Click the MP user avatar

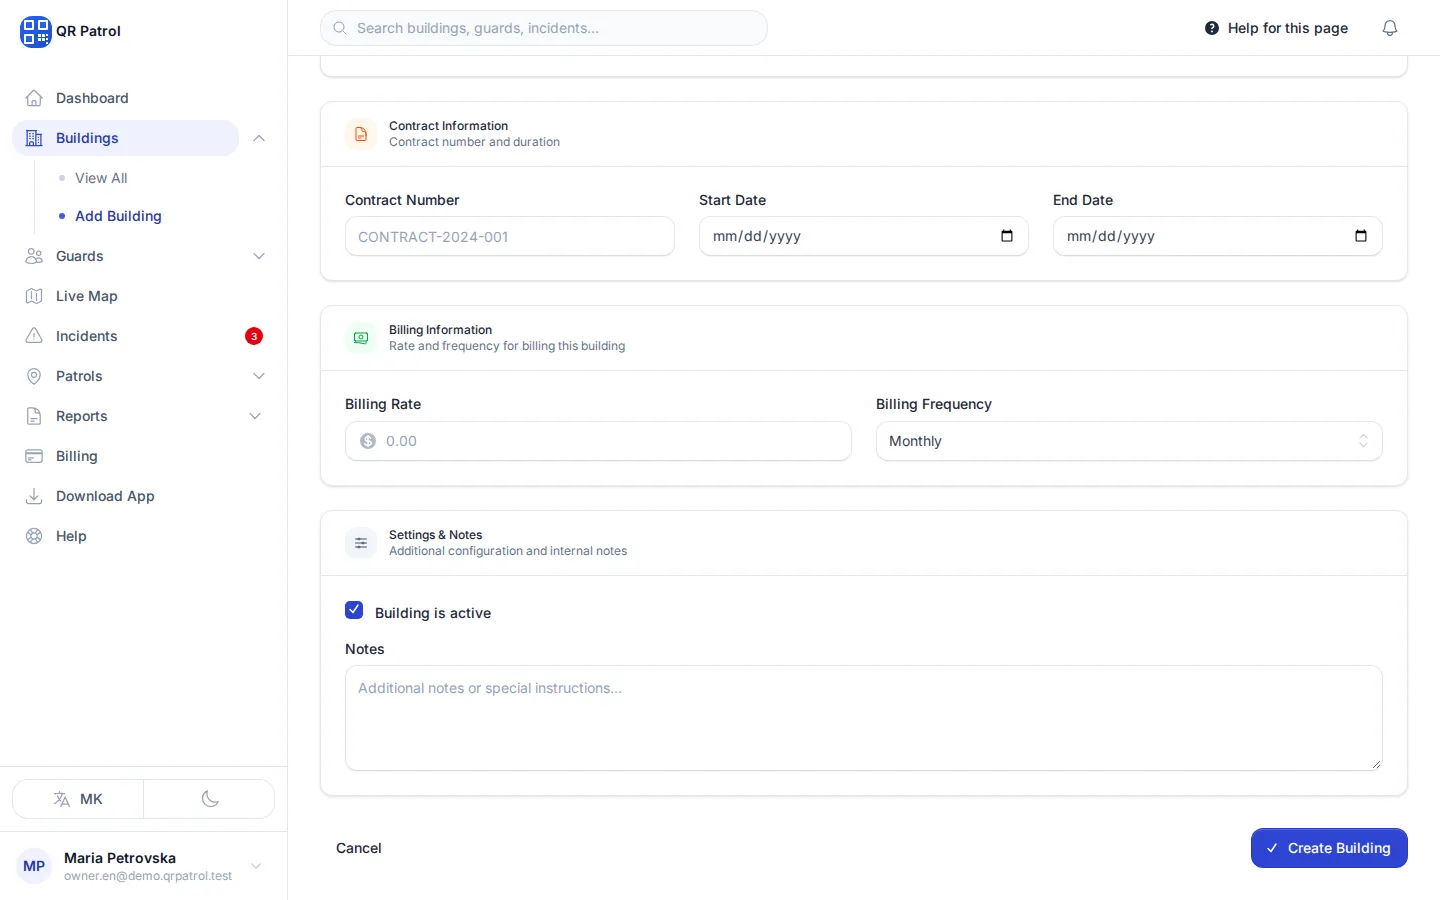(34, 866)
